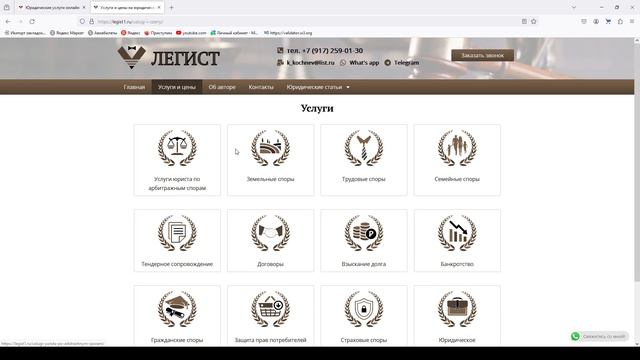Viewport: 640px width, 360px height.
Task: Open the youtube.com bookmark
Action: click(191, 33)
